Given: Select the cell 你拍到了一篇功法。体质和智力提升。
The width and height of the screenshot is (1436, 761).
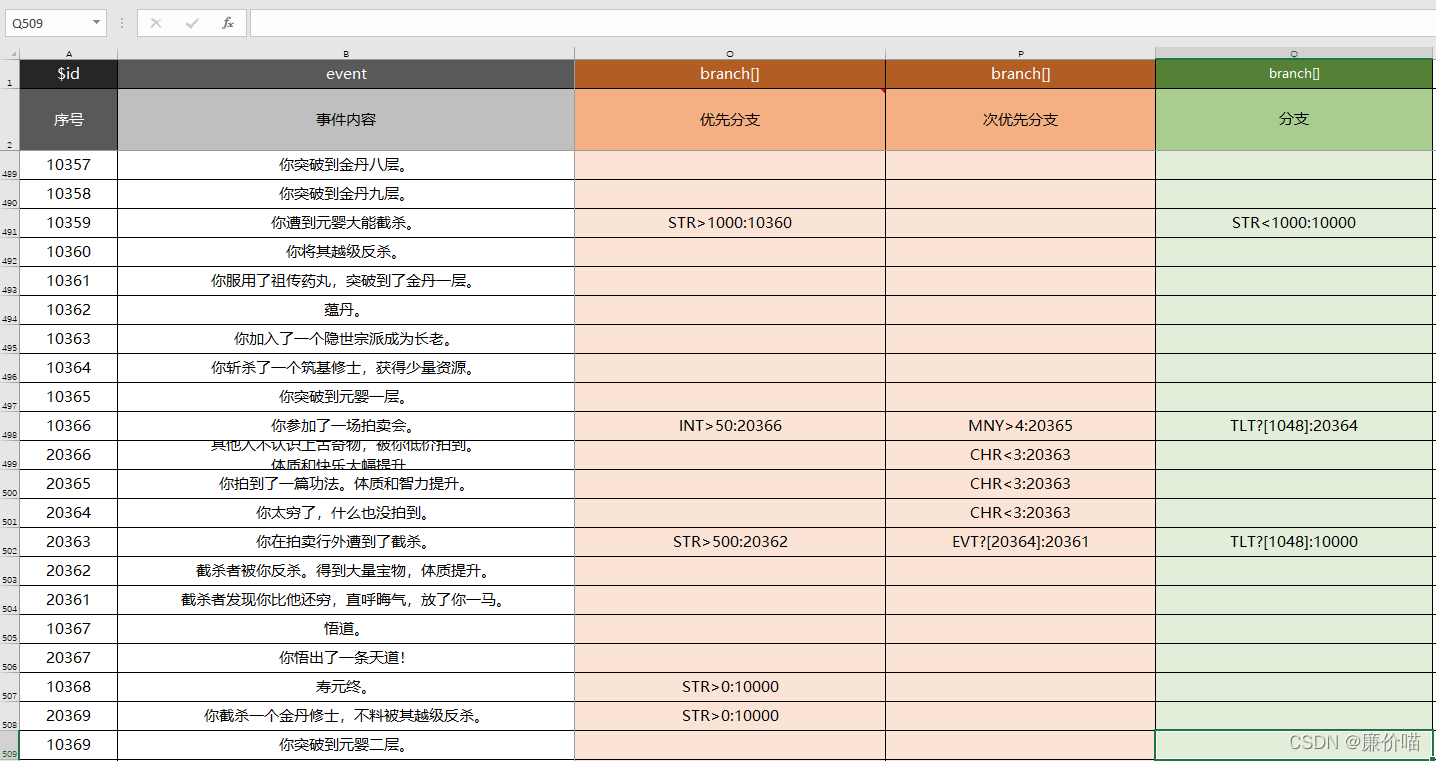Looking at the screenshot, I should [x=346, y=484].
